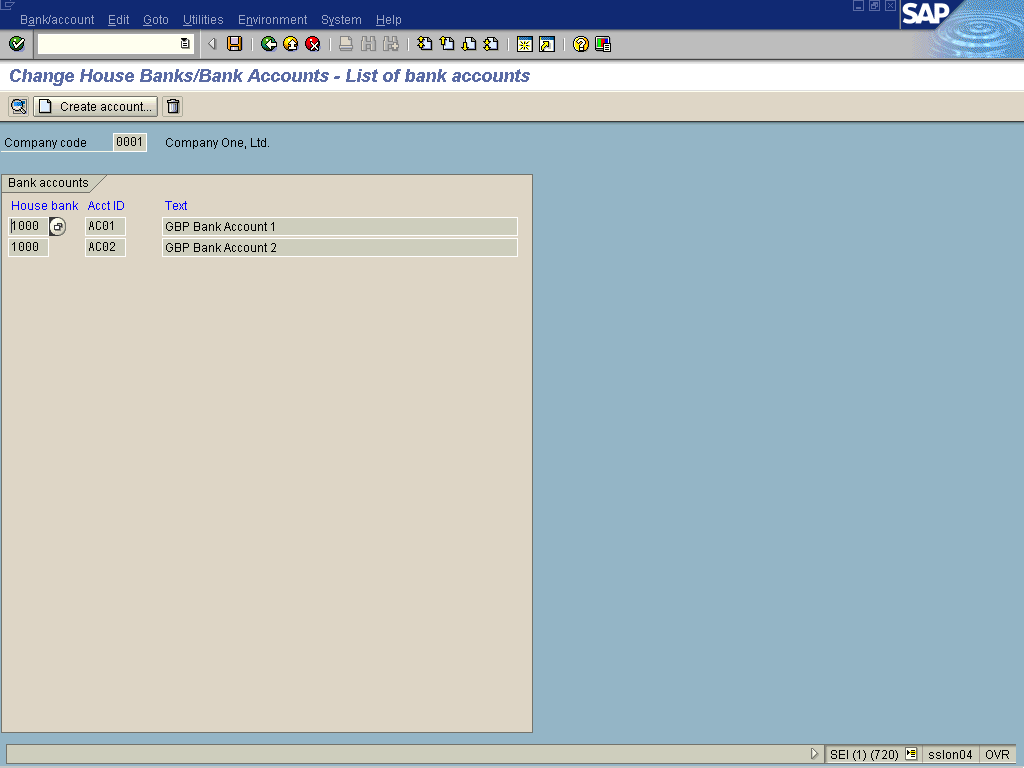Click the Delete trash can icon
This screenshot has width=1024, height=768.
(173, 106)
